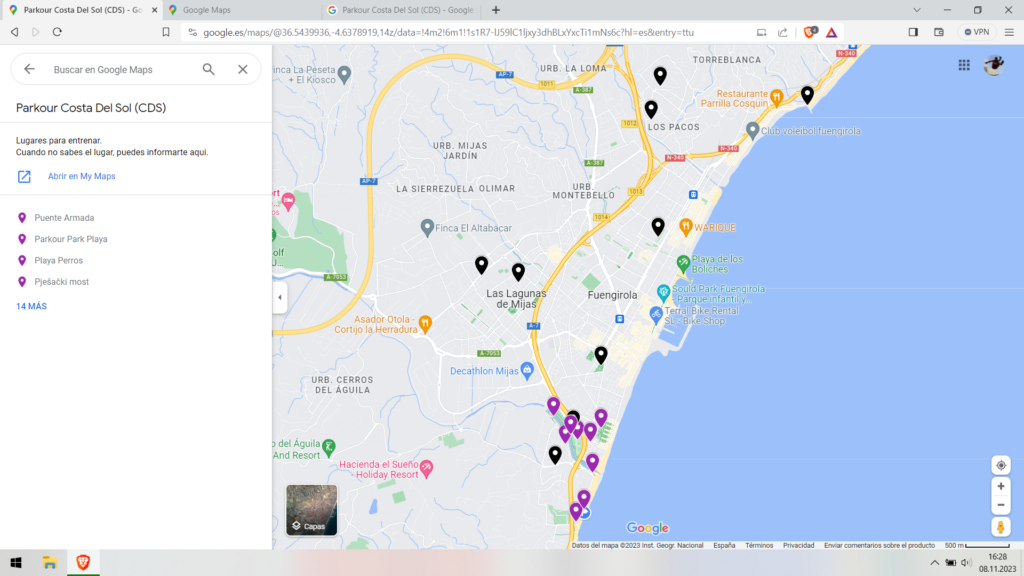Click the search magnifier icon in Maps
Image resolution: width=1024 pixels, height=576 pixels.
[208, 69]
